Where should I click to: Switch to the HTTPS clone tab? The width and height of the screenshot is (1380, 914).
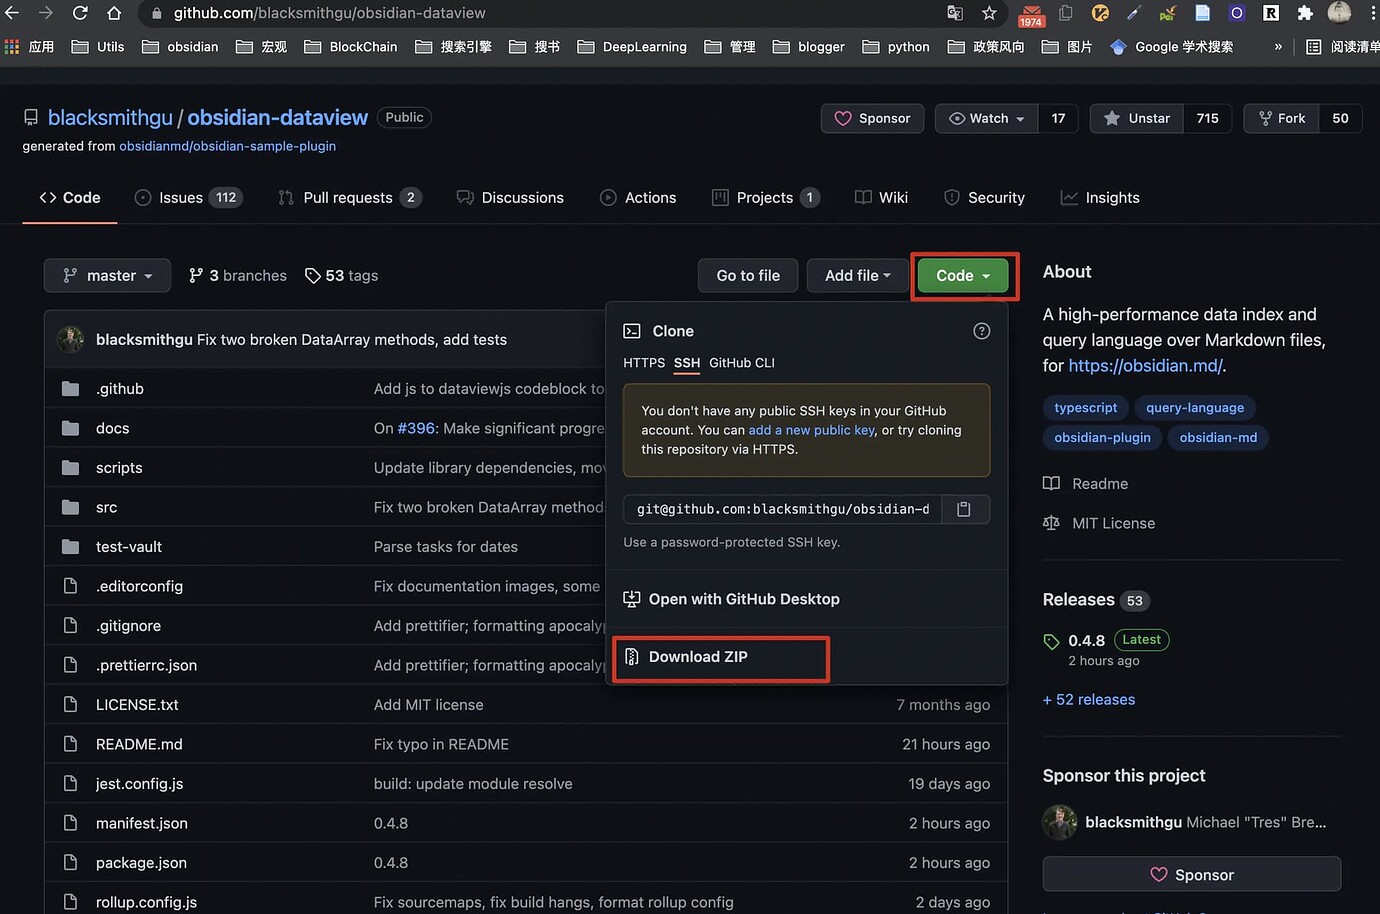(643, 363)
